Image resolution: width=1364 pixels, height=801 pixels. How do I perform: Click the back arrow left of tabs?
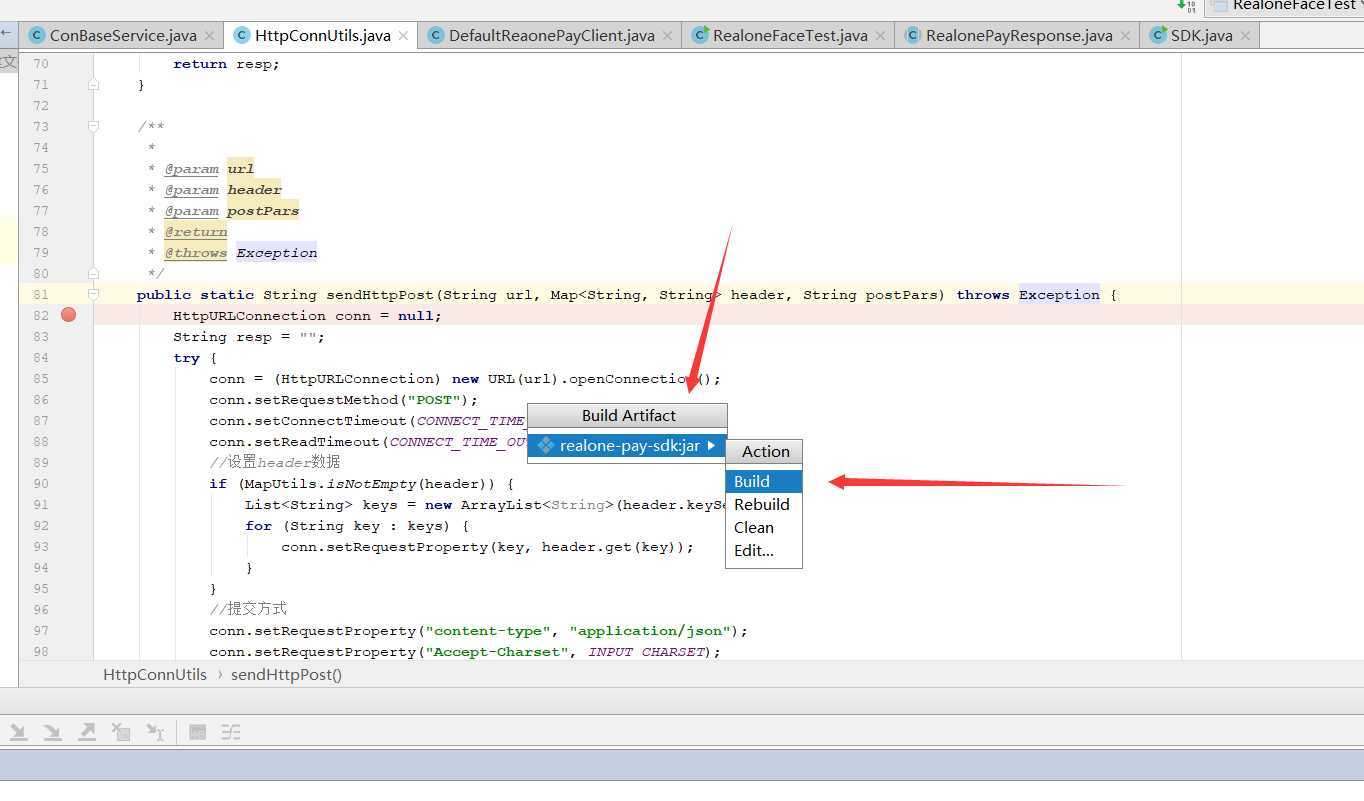(x=7, y=33)
